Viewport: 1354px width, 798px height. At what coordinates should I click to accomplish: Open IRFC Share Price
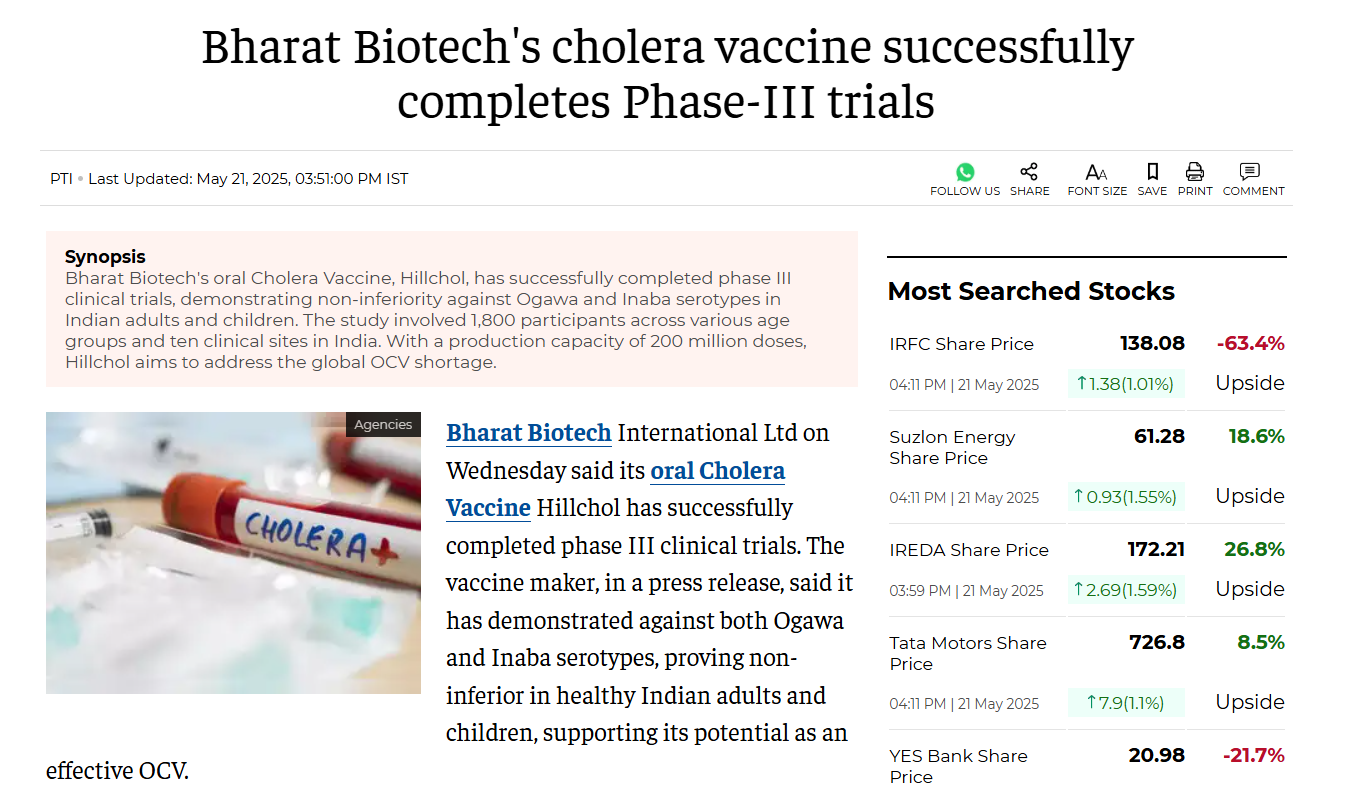(961, 344)
